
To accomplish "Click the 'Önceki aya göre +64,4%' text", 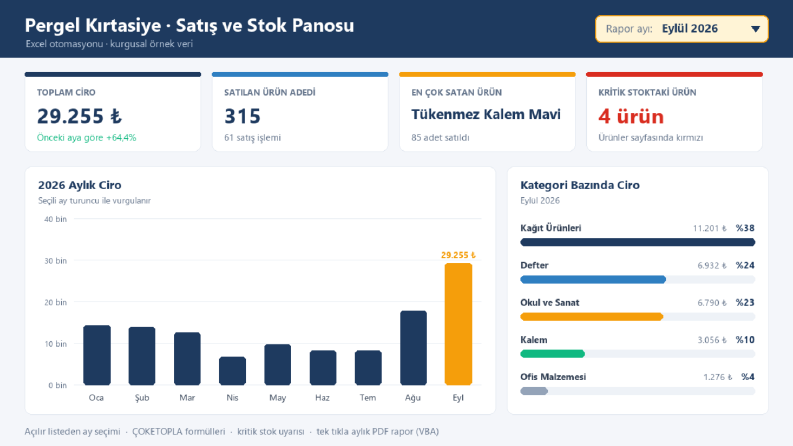I will pos(86,138).
